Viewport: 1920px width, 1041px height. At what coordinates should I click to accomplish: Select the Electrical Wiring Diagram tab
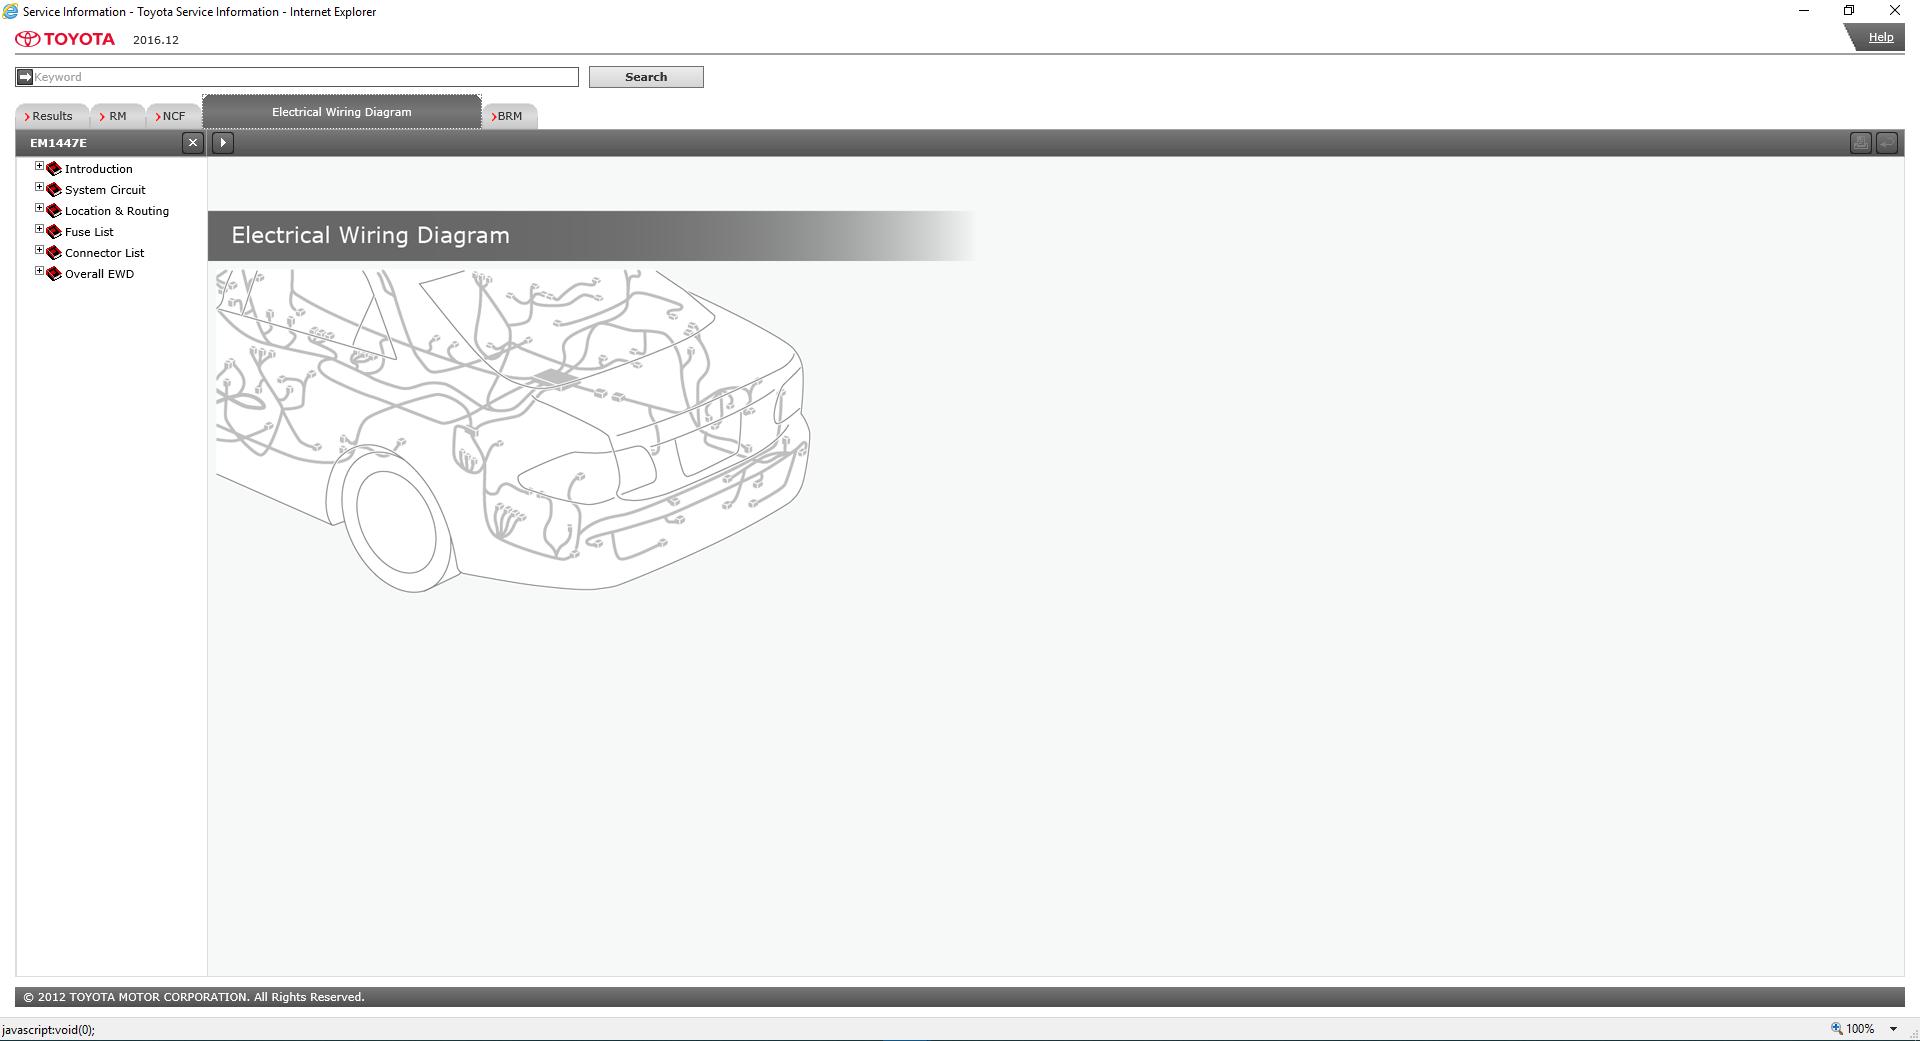tap(342, 112)
